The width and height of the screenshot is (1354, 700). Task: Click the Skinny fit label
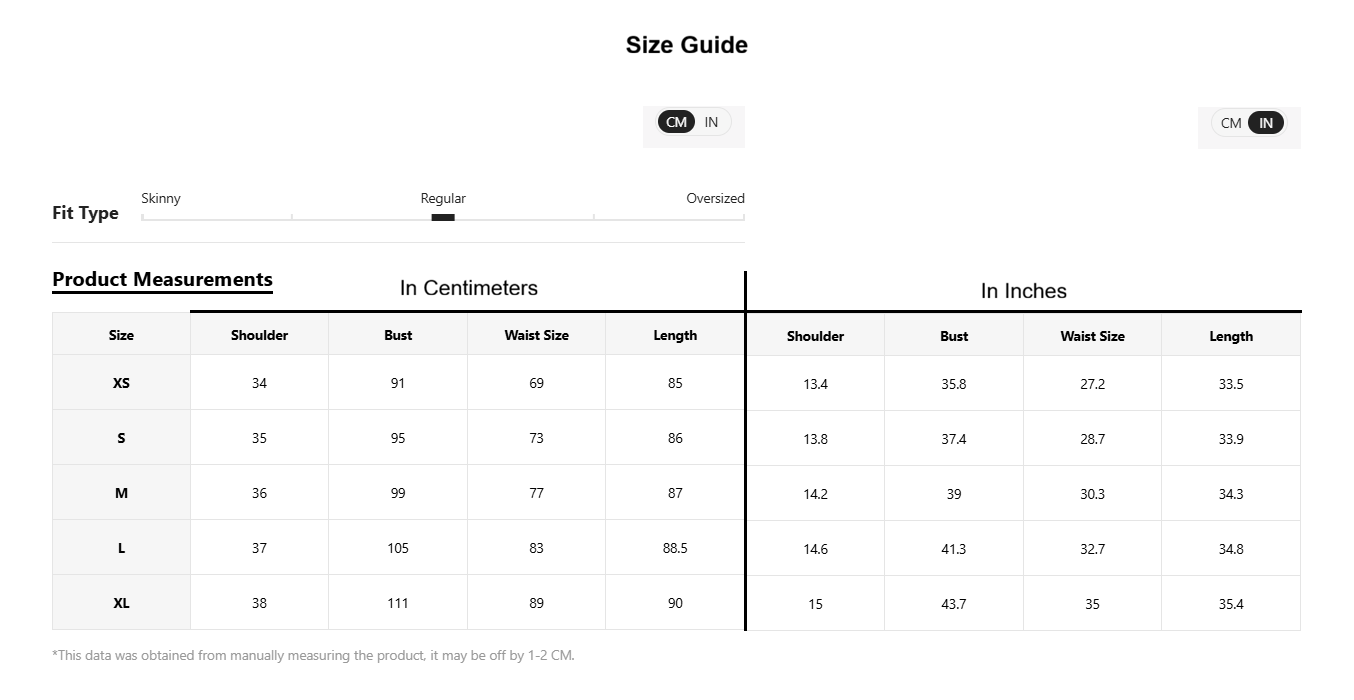click(161, 198)
